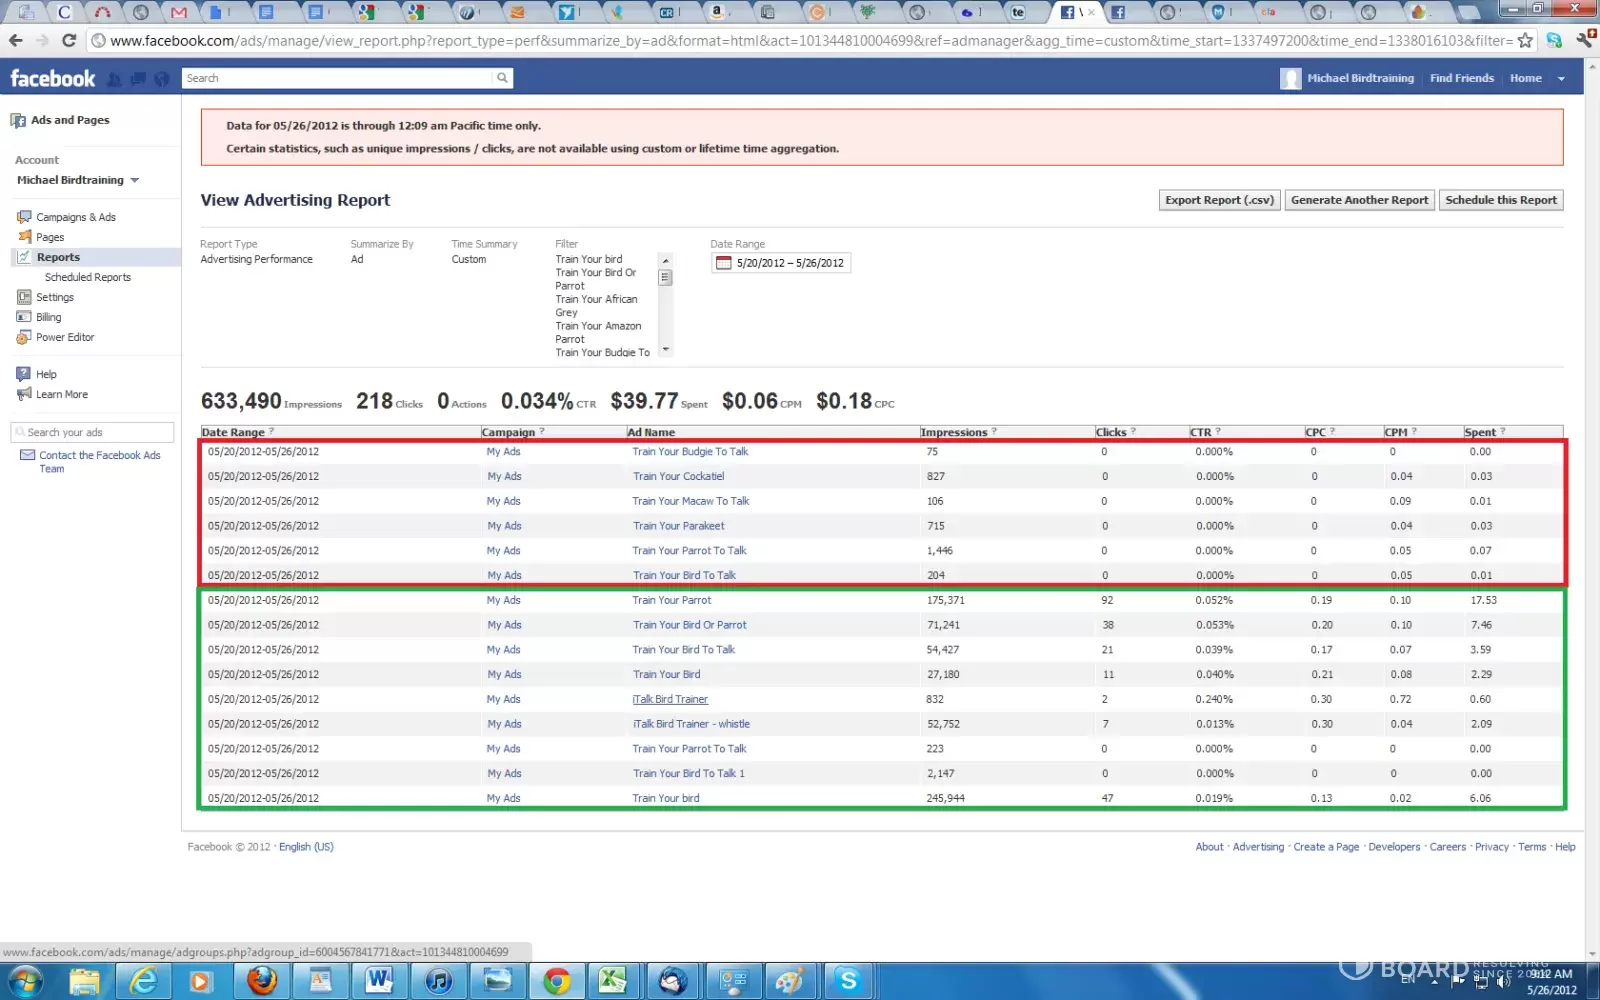Open Pages in the sidebar

pos(50,237)
